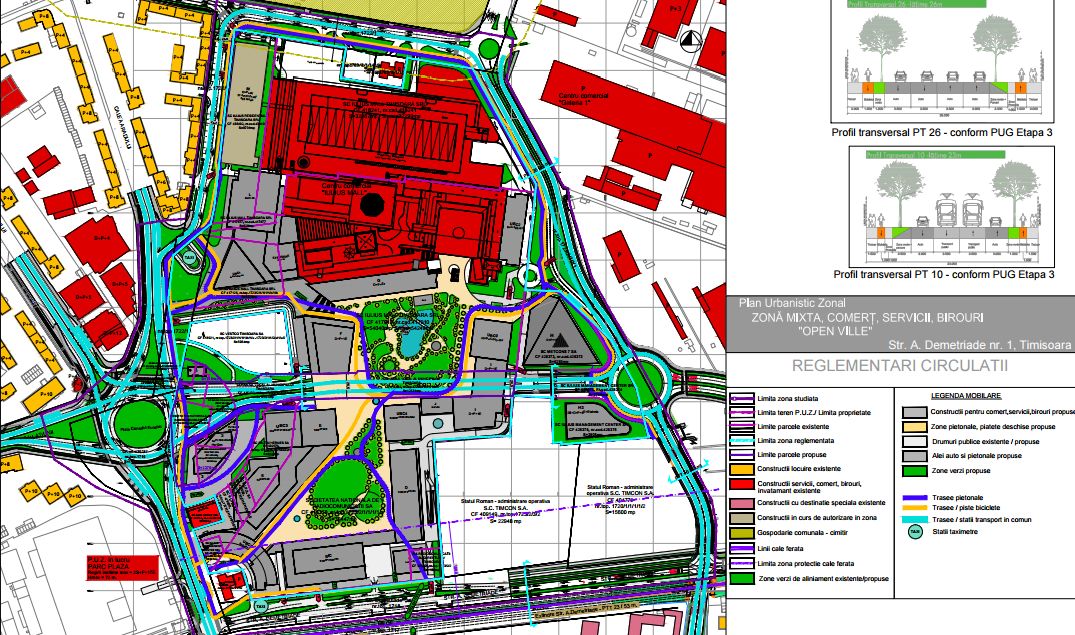Click the Zone verzi propuse green swatch

pyautogui.click(x=913, y=470)
